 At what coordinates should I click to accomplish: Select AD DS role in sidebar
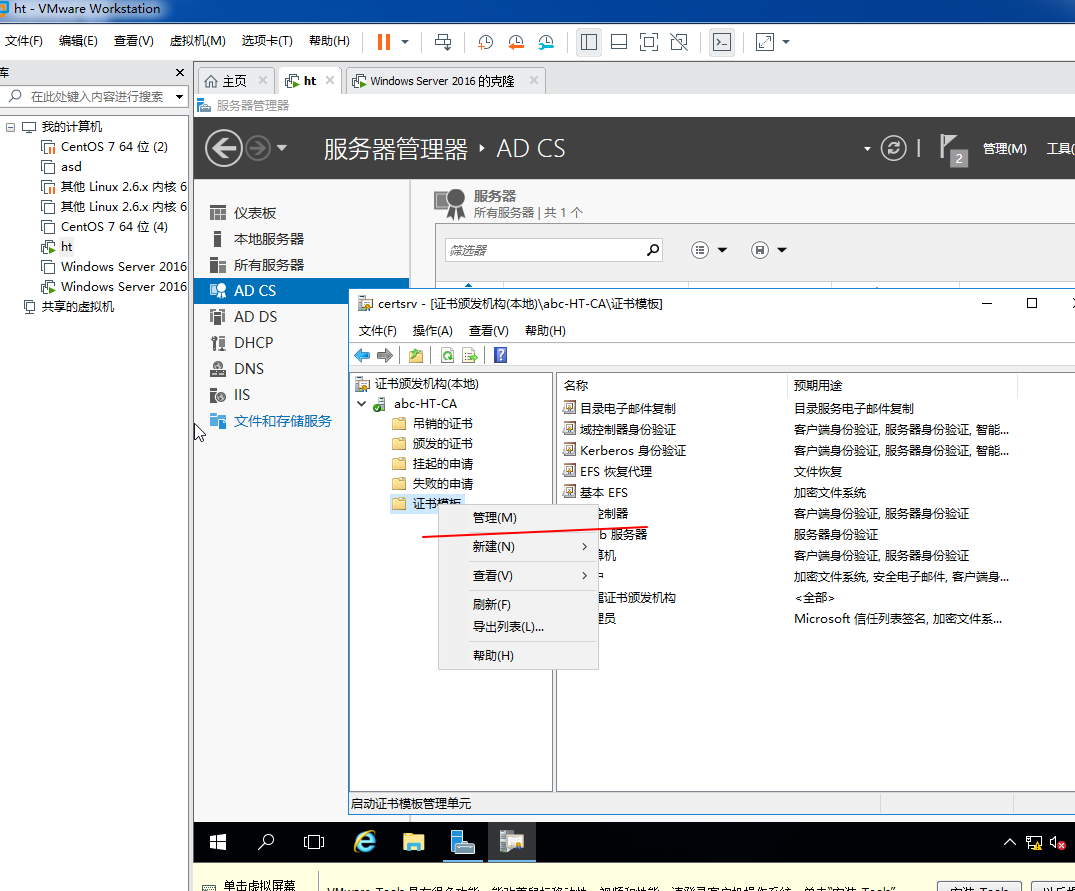click(x=271, y=317)
